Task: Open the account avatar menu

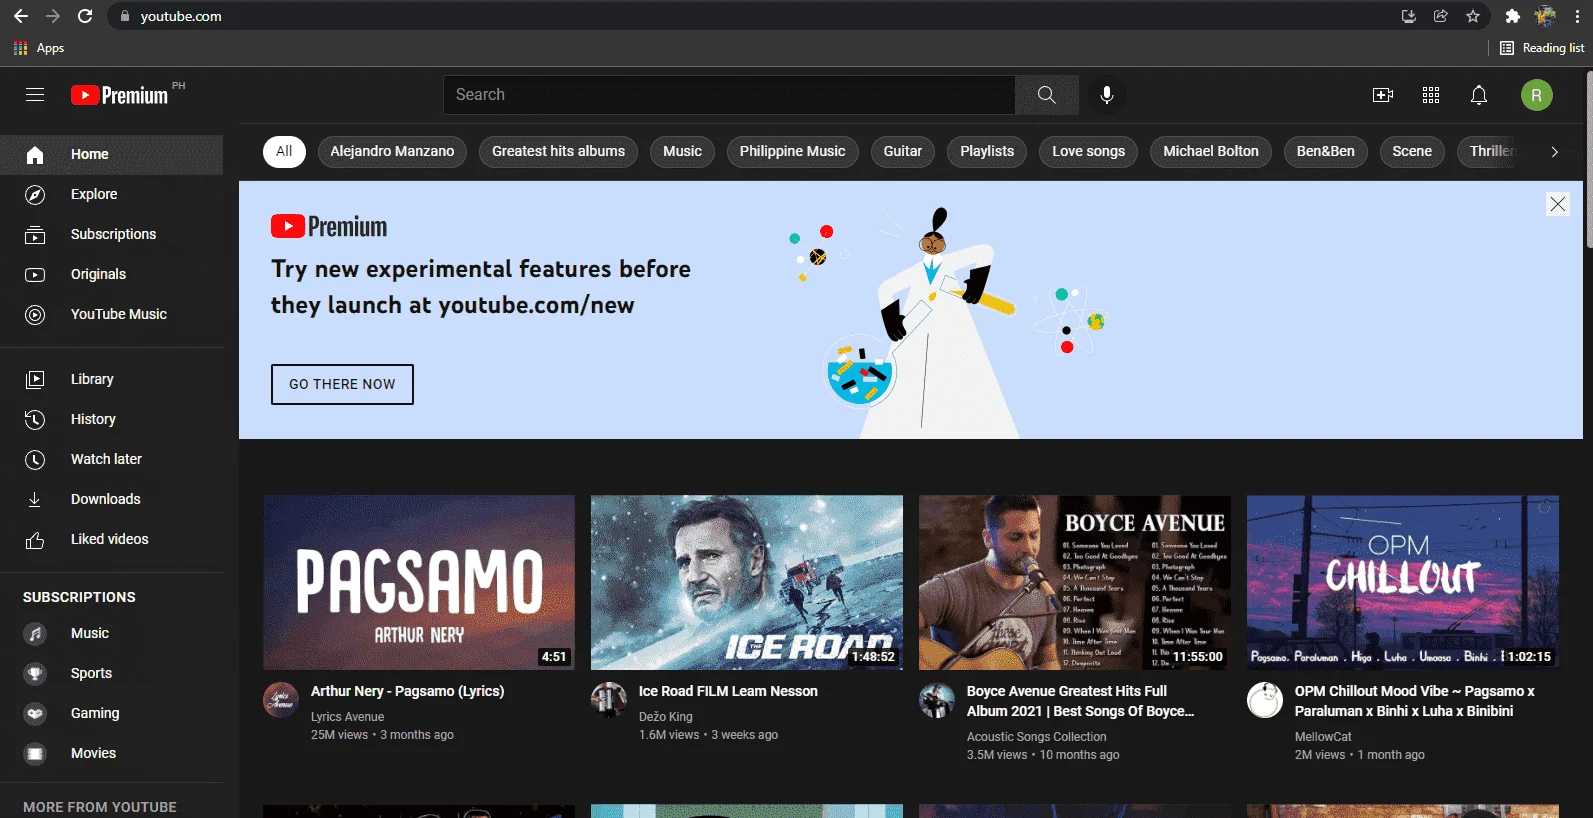Action: tap(1537, 95)
